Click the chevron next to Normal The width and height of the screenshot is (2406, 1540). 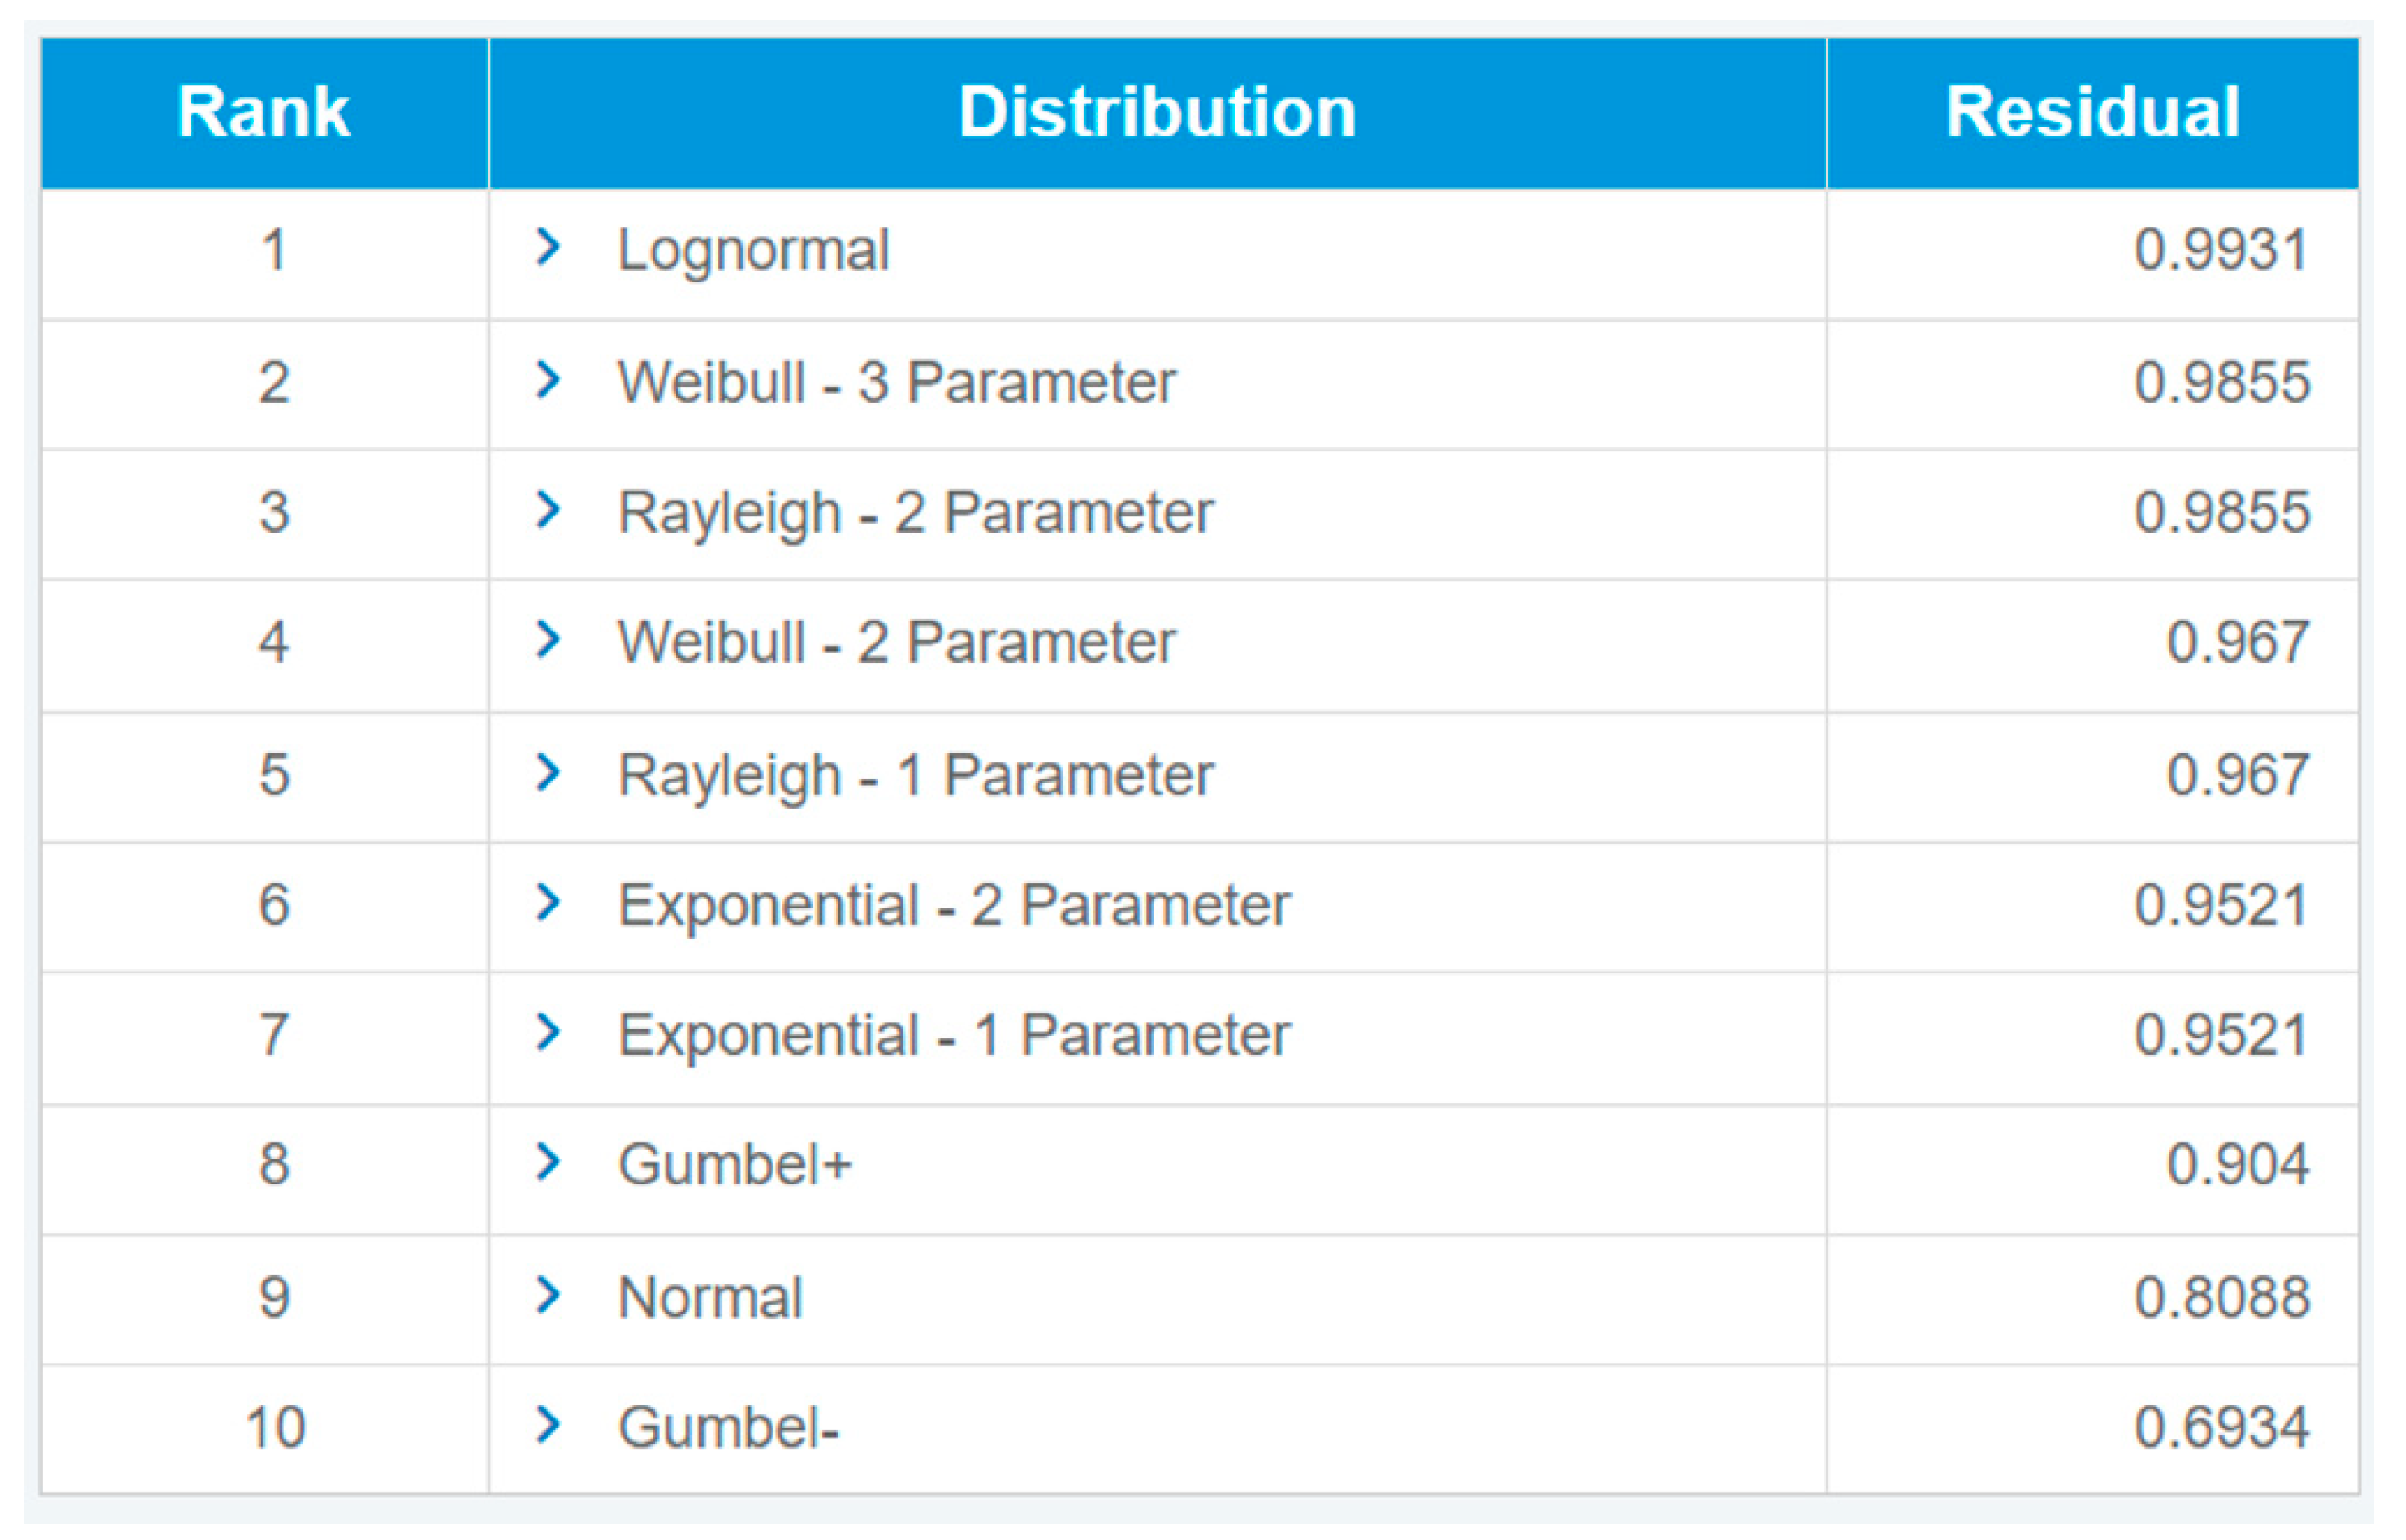pyautogui.click(x=548, y=1295)
